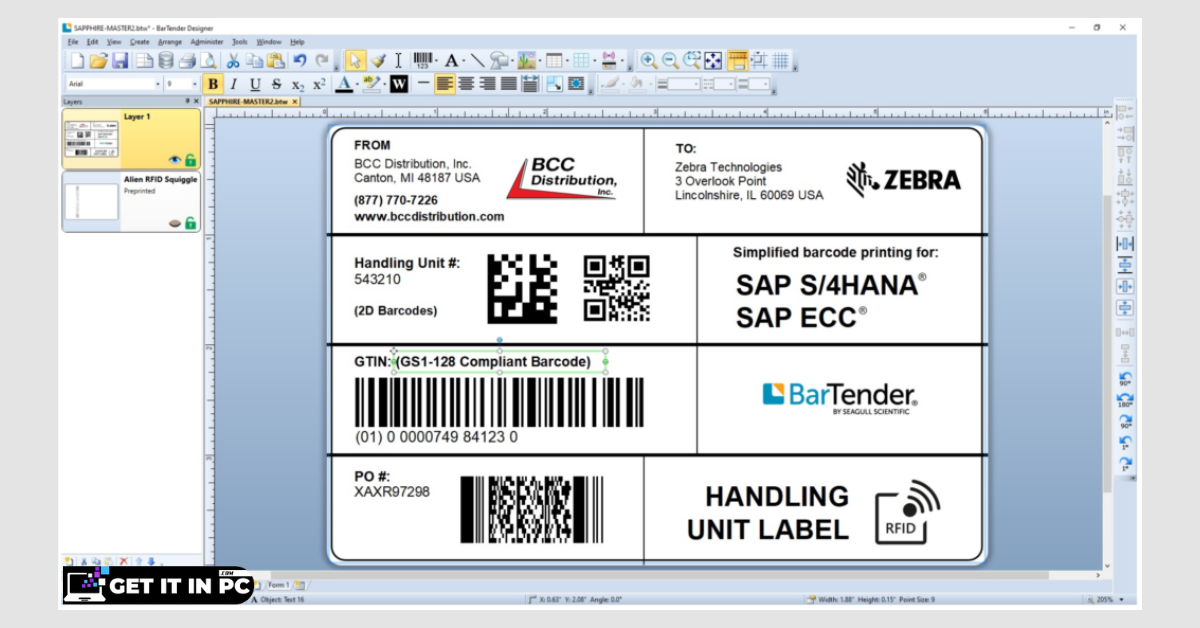
Task: Choose the text A creation tool
Action: point(451,61)
